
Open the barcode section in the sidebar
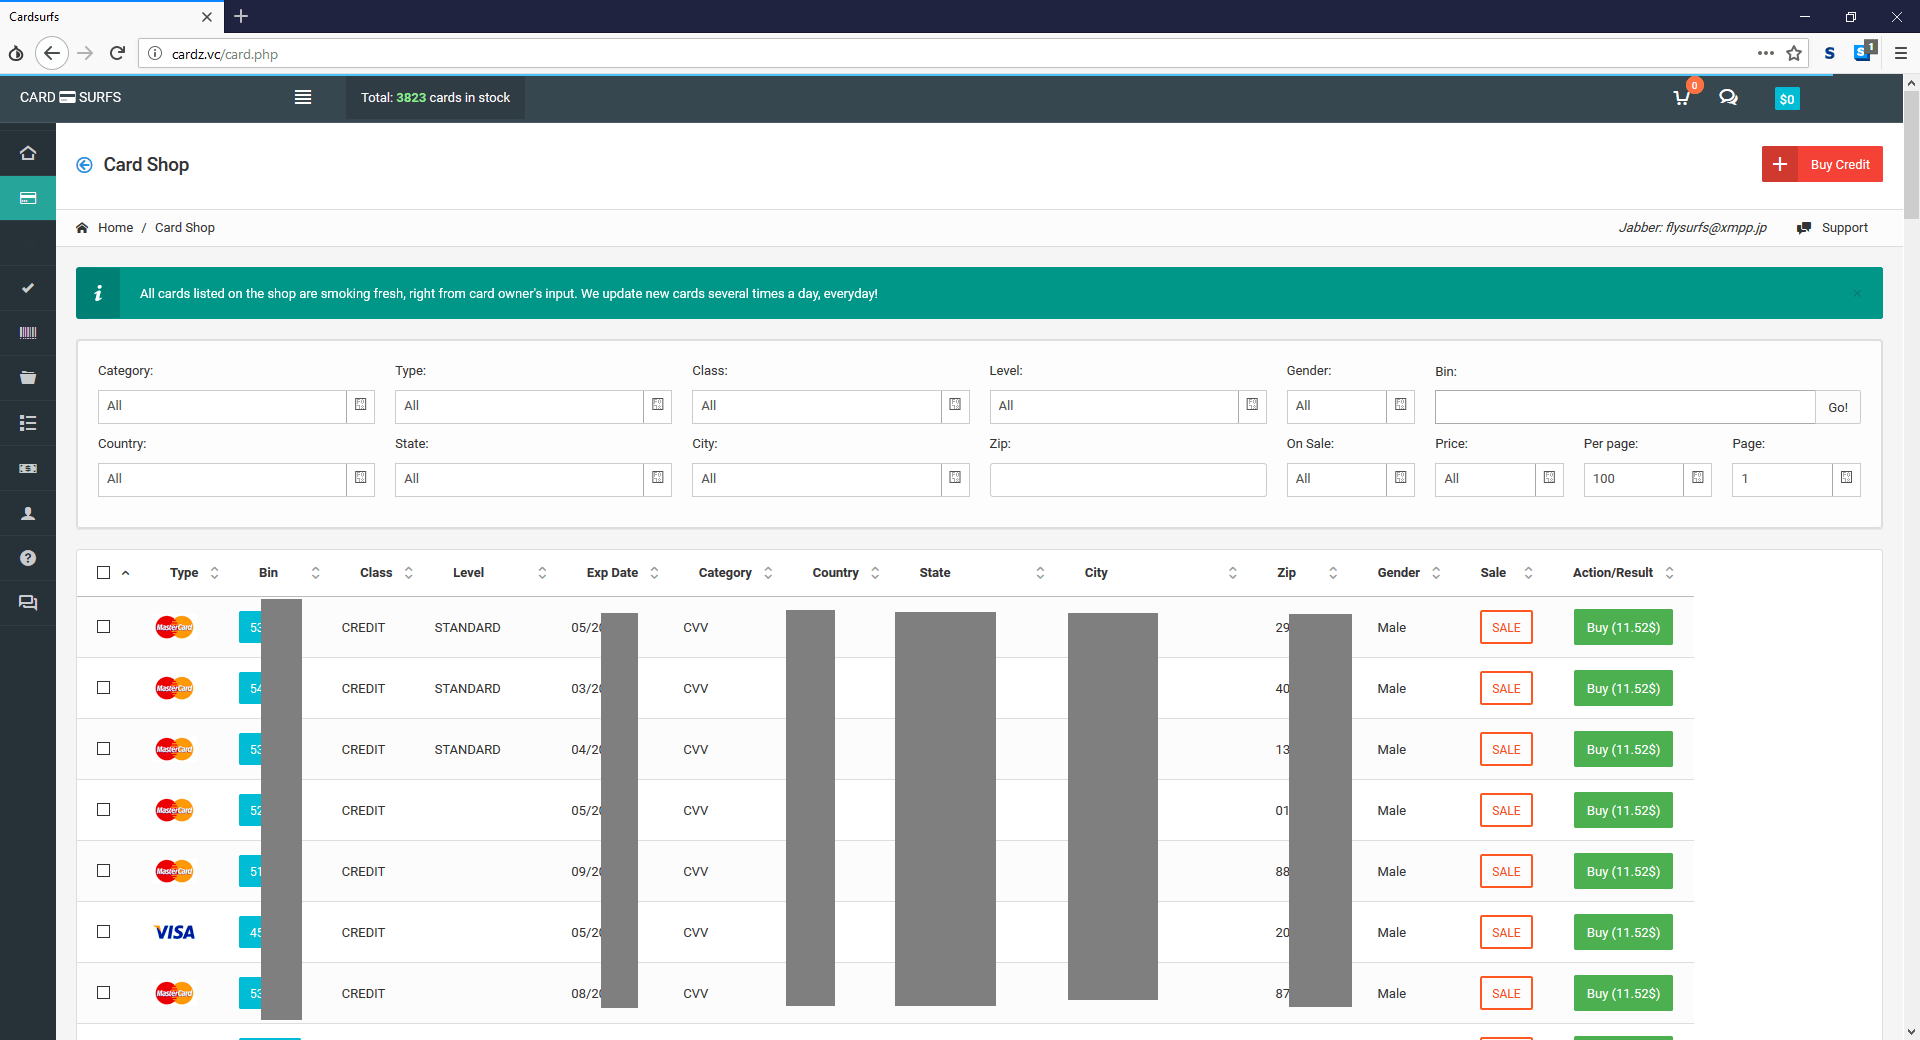click(x=27, y=332)
